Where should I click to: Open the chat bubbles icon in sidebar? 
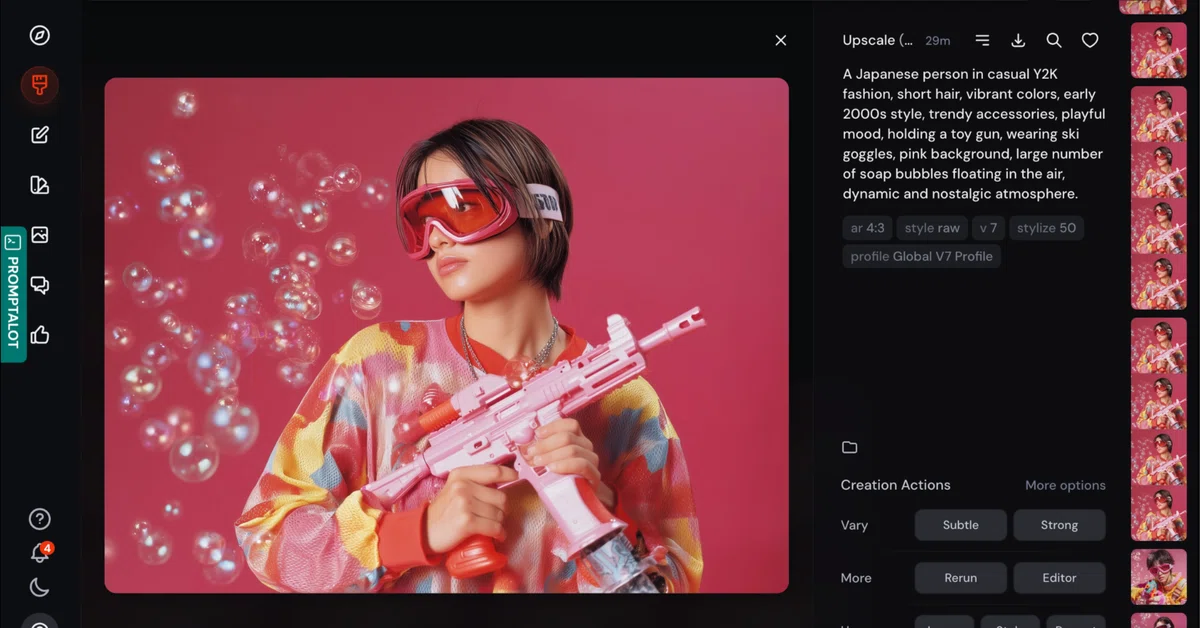pos(40,285)
